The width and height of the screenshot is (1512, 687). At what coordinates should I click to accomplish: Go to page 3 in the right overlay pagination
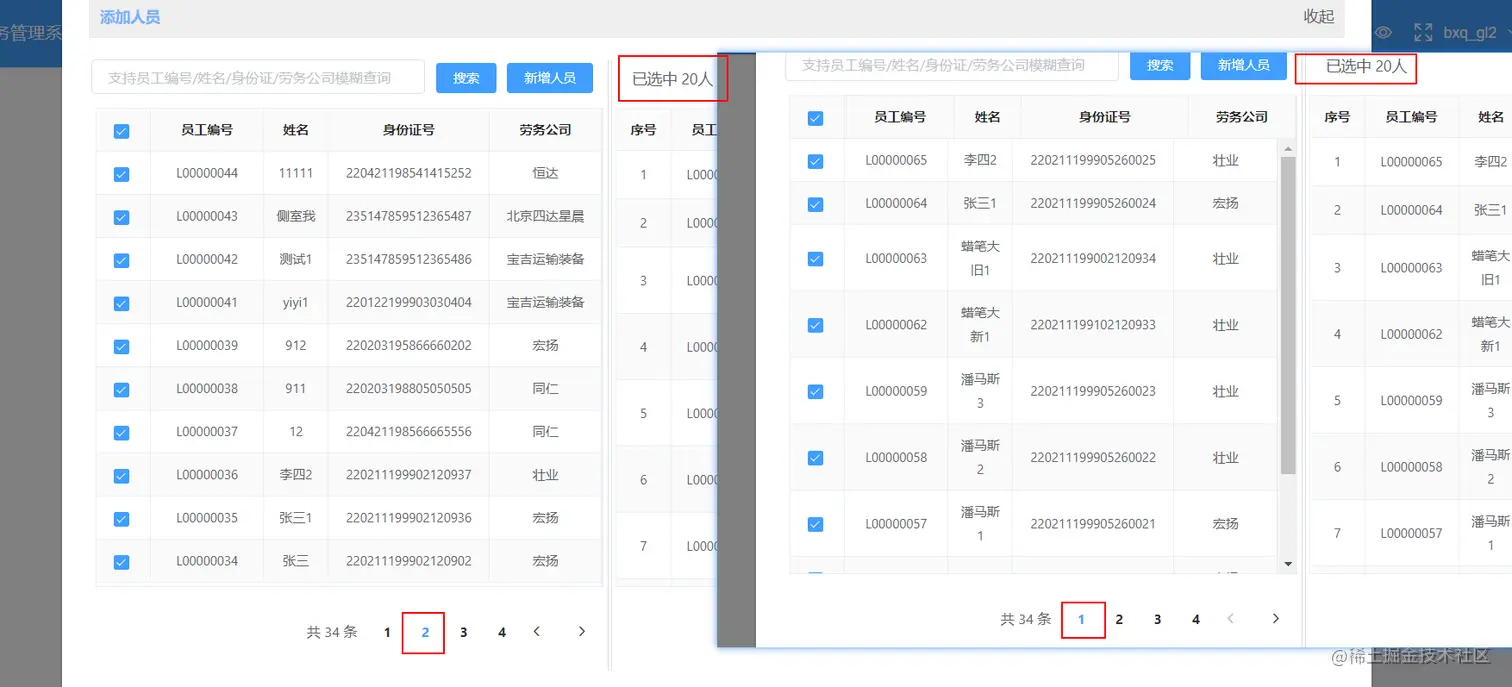tap(1157, 619)
